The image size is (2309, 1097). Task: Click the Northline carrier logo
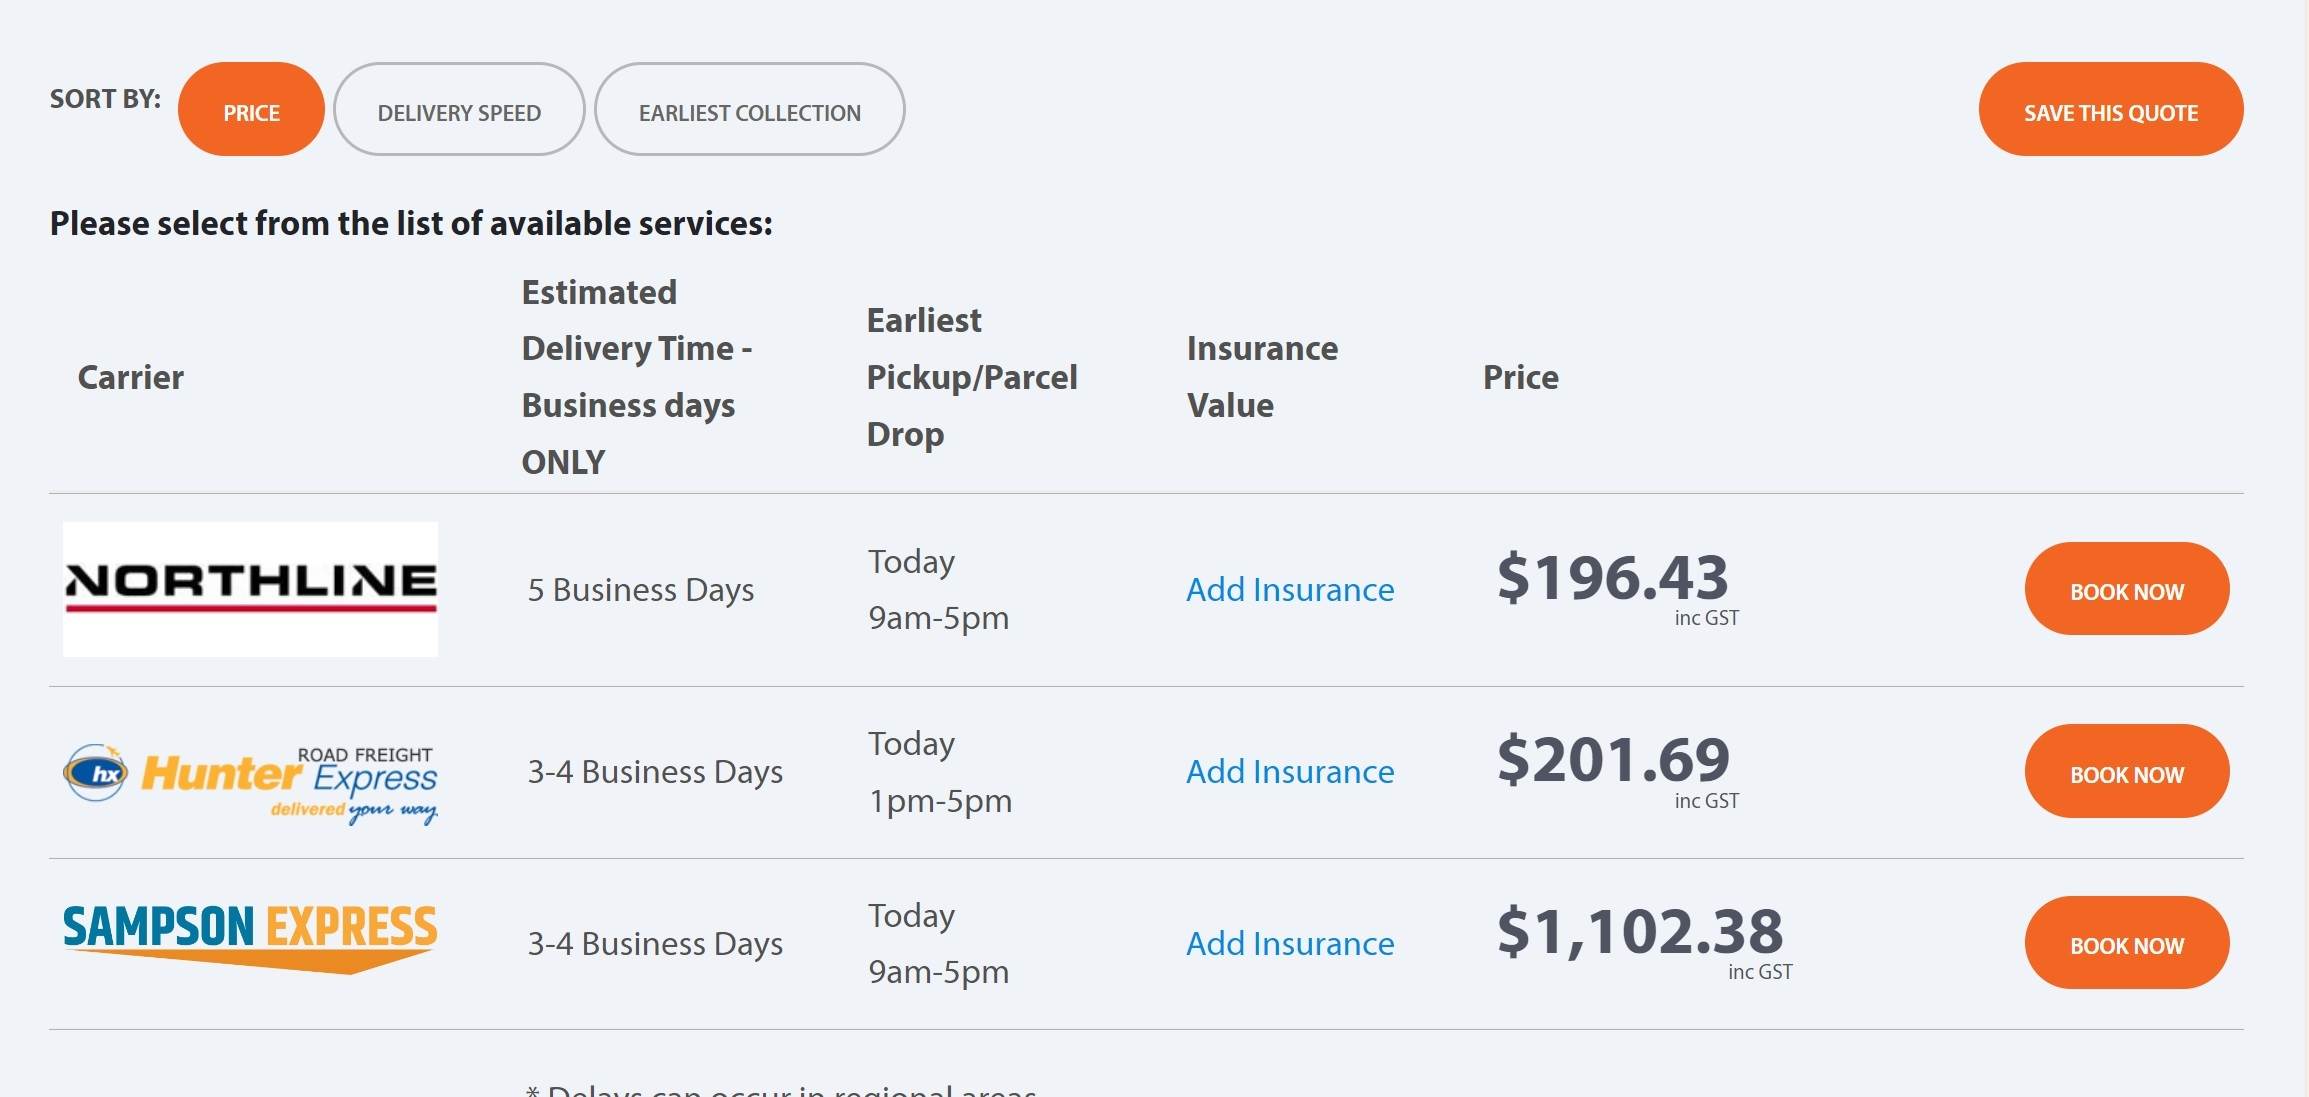tap(250, 588)
